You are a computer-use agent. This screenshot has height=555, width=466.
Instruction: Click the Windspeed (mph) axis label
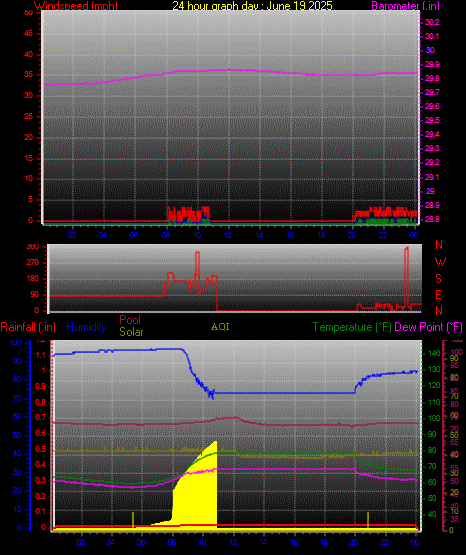pos(75,6)
